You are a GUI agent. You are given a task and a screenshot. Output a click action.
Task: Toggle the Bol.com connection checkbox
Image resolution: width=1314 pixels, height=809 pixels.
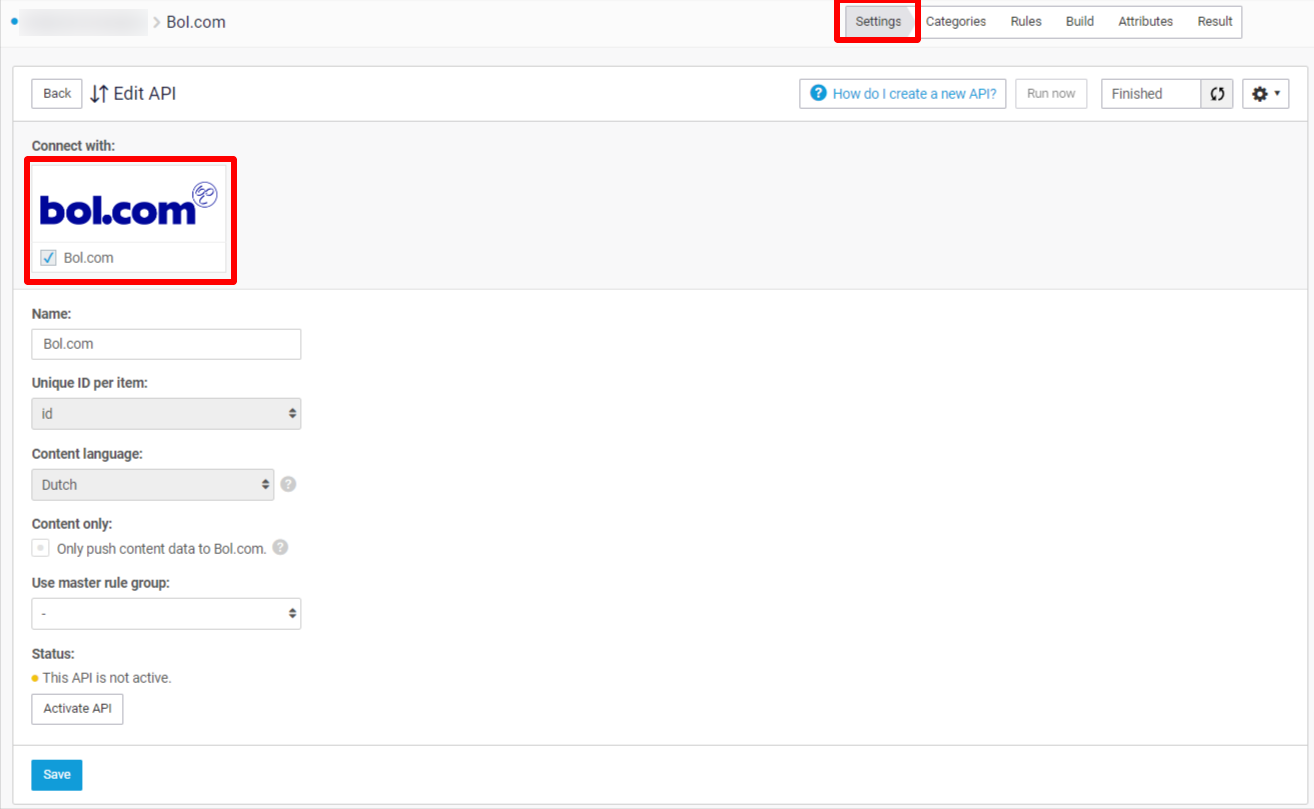[x=48, y=258]
